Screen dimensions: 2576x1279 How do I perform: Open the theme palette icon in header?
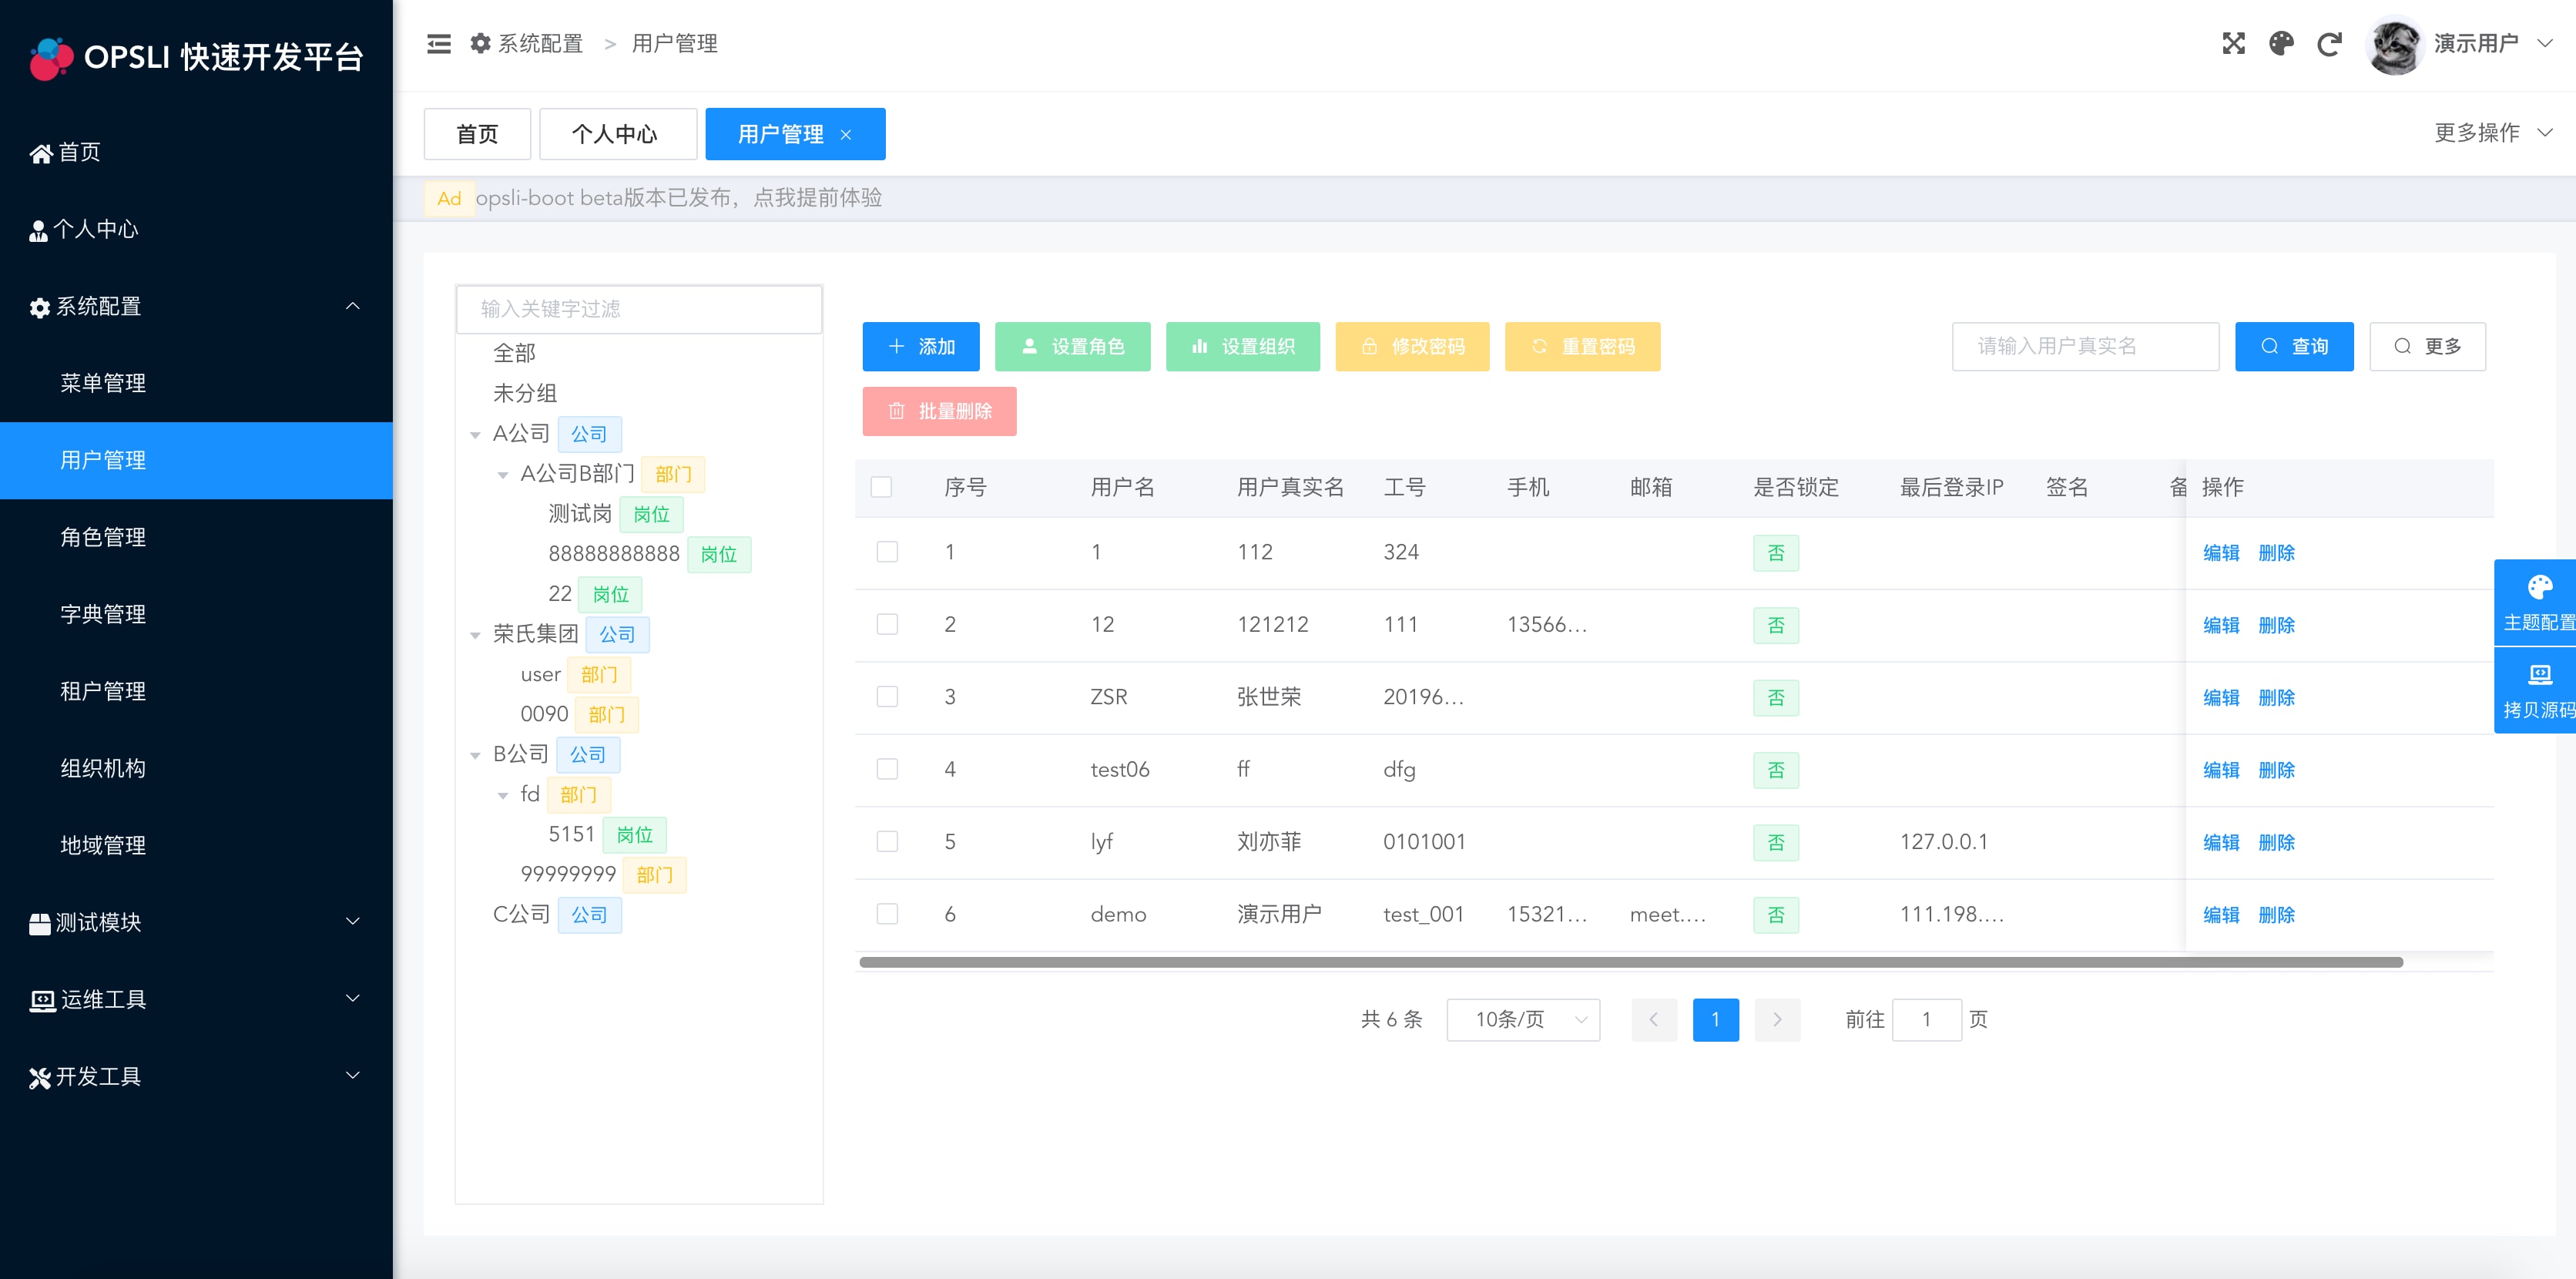tap(2281, 44)
